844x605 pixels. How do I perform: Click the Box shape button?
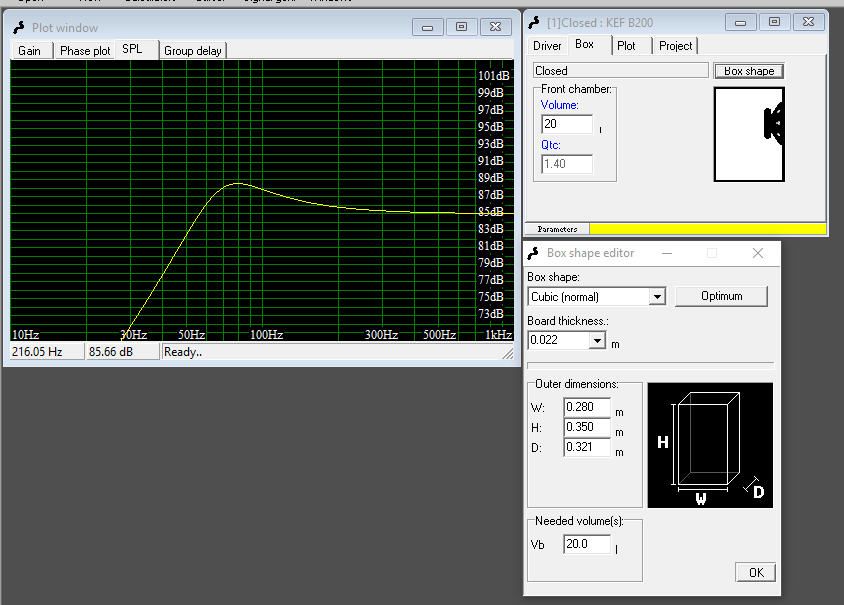[x=749, y=71]
